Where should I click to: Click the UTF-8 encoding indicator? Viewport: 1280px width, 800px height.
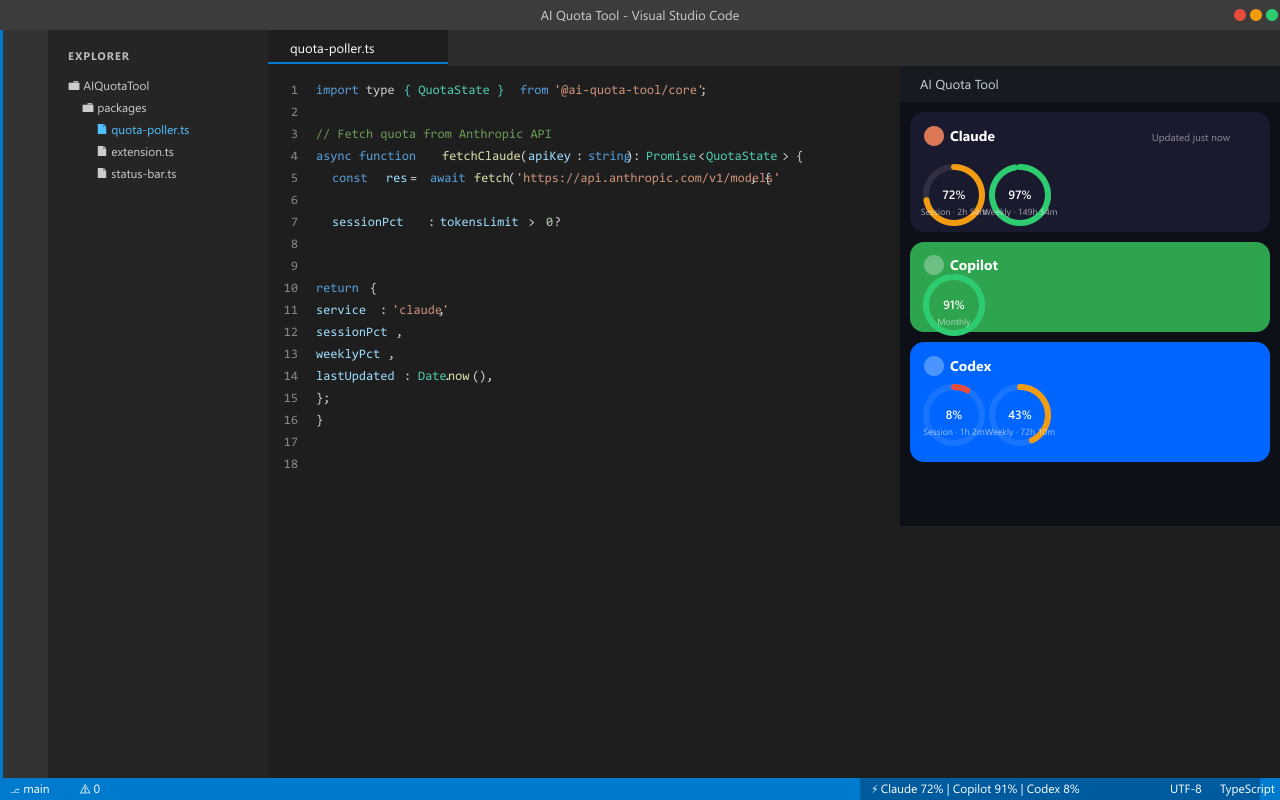pos(1186,789)
